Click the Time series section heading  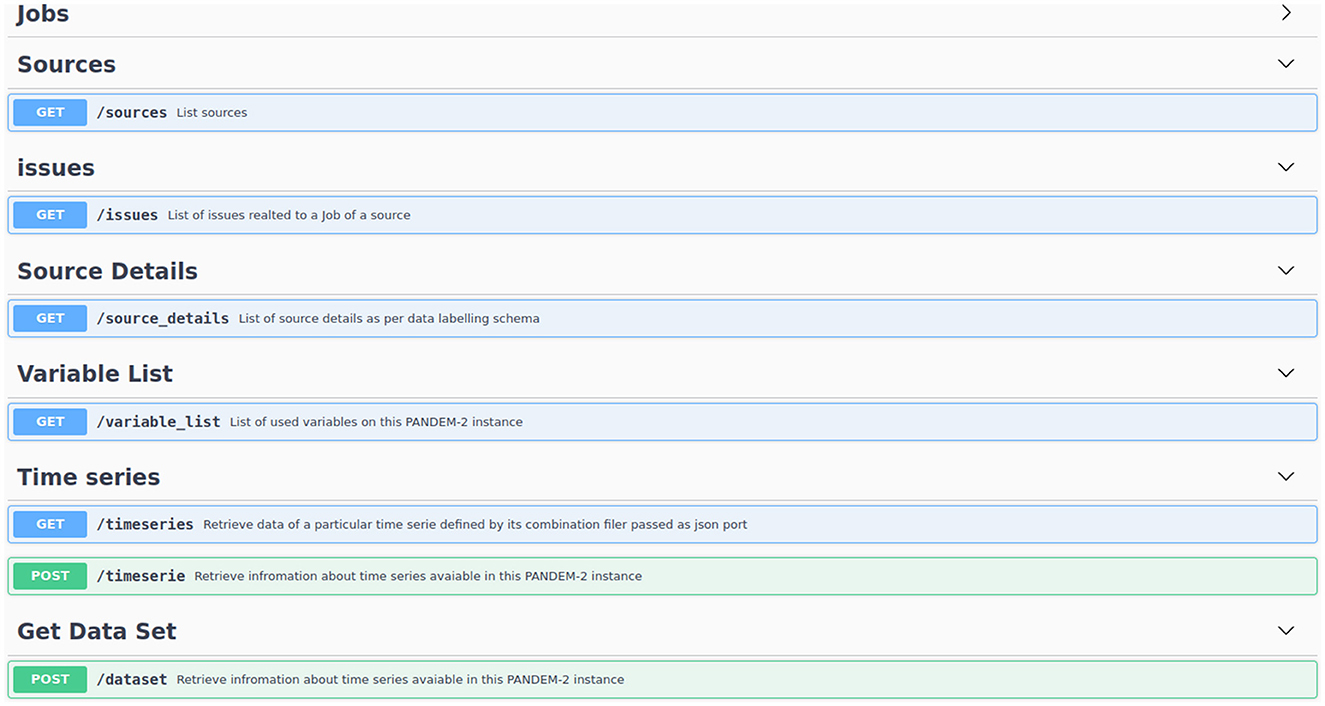point(88,477)
